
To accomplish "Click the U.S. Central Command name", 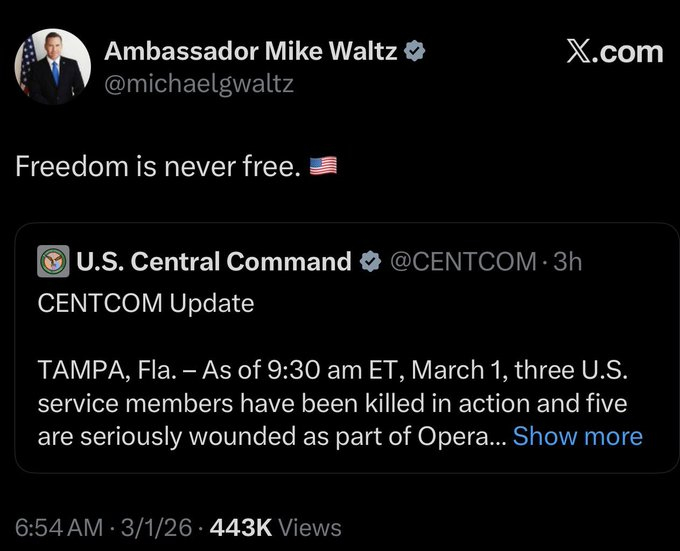I will pos(213,262).
